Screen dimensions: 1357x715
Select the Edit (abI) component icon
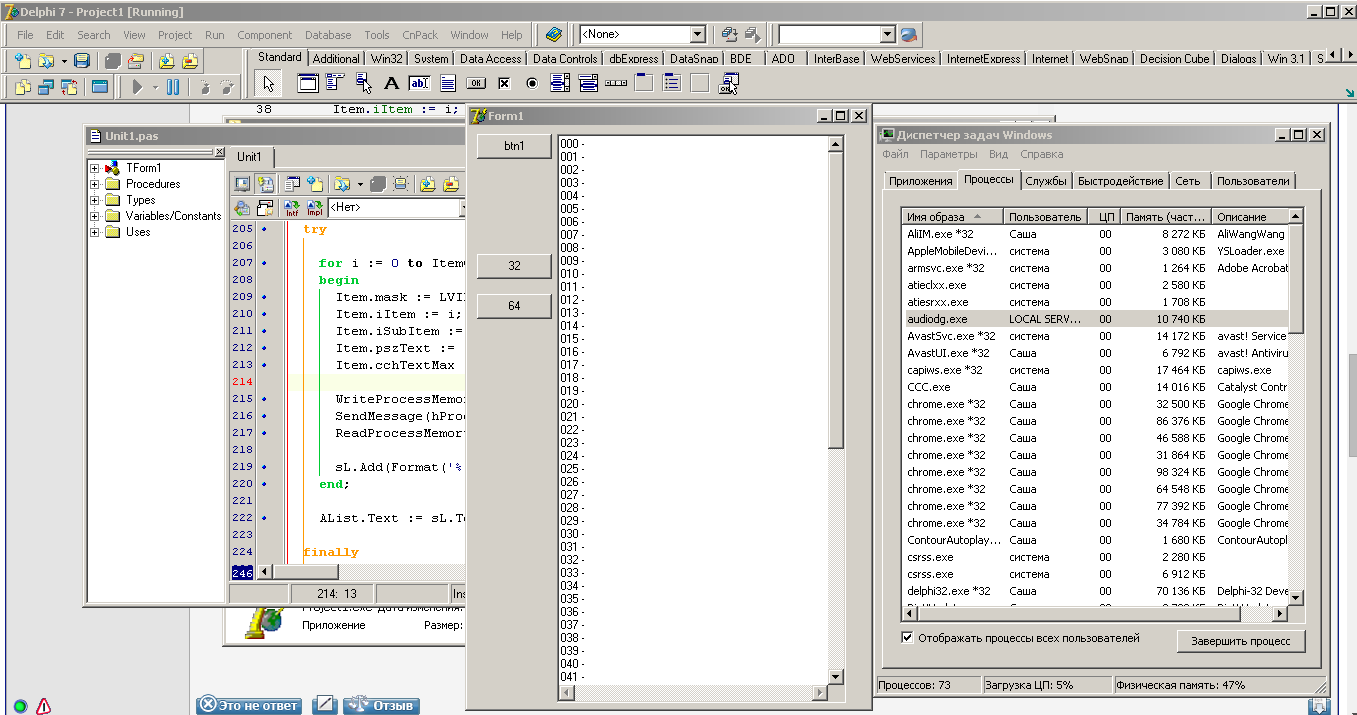(x=419, y=84)
